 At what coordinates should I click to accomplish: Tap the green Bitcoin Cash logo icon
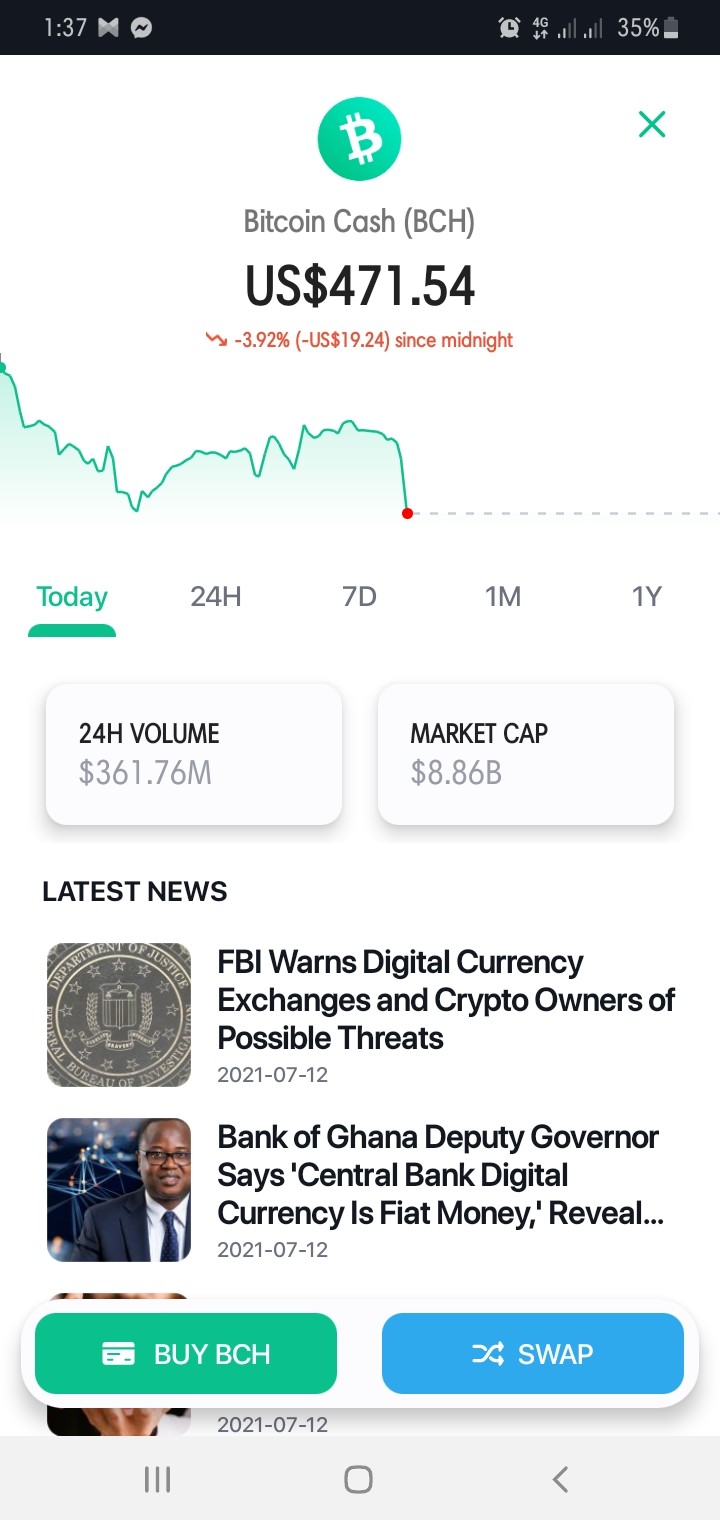(x=359, y=139)
